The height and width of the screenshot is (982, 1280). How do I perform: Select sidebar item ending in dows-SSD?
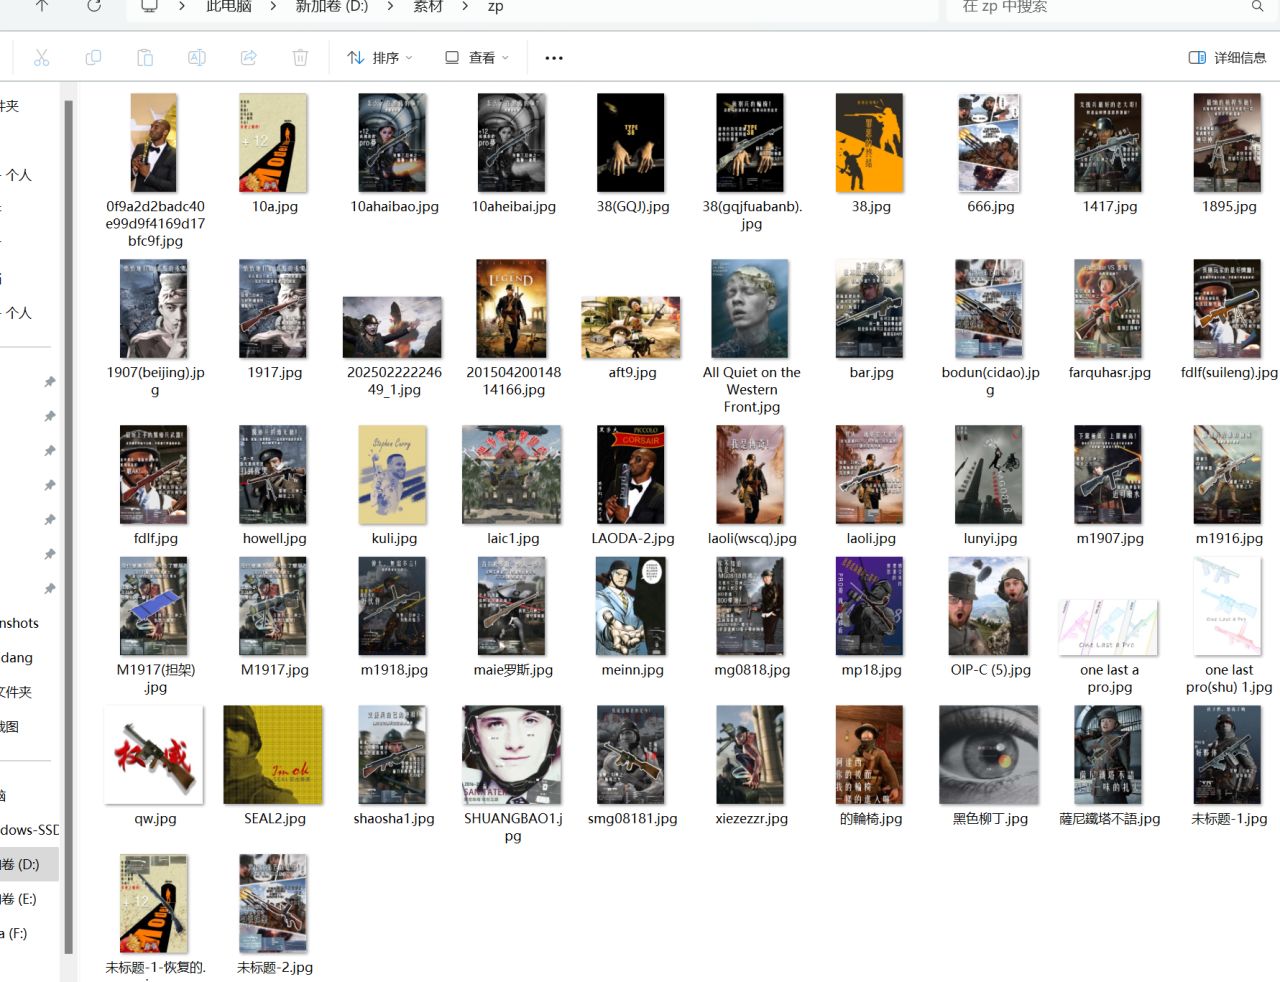click(x=28, y=830)
